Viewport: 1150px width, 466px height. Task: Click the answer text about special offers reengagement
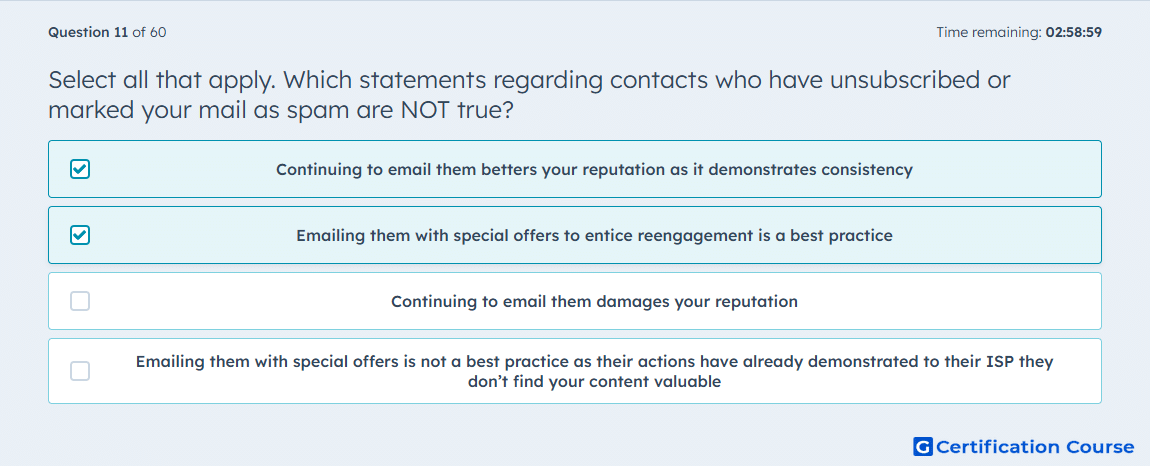pos(594,236)
